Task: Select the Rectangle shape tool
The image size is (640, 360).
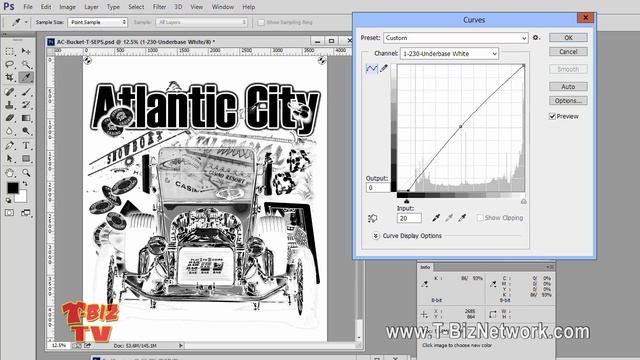Action: pyautogui.click(x=26, y=158)
